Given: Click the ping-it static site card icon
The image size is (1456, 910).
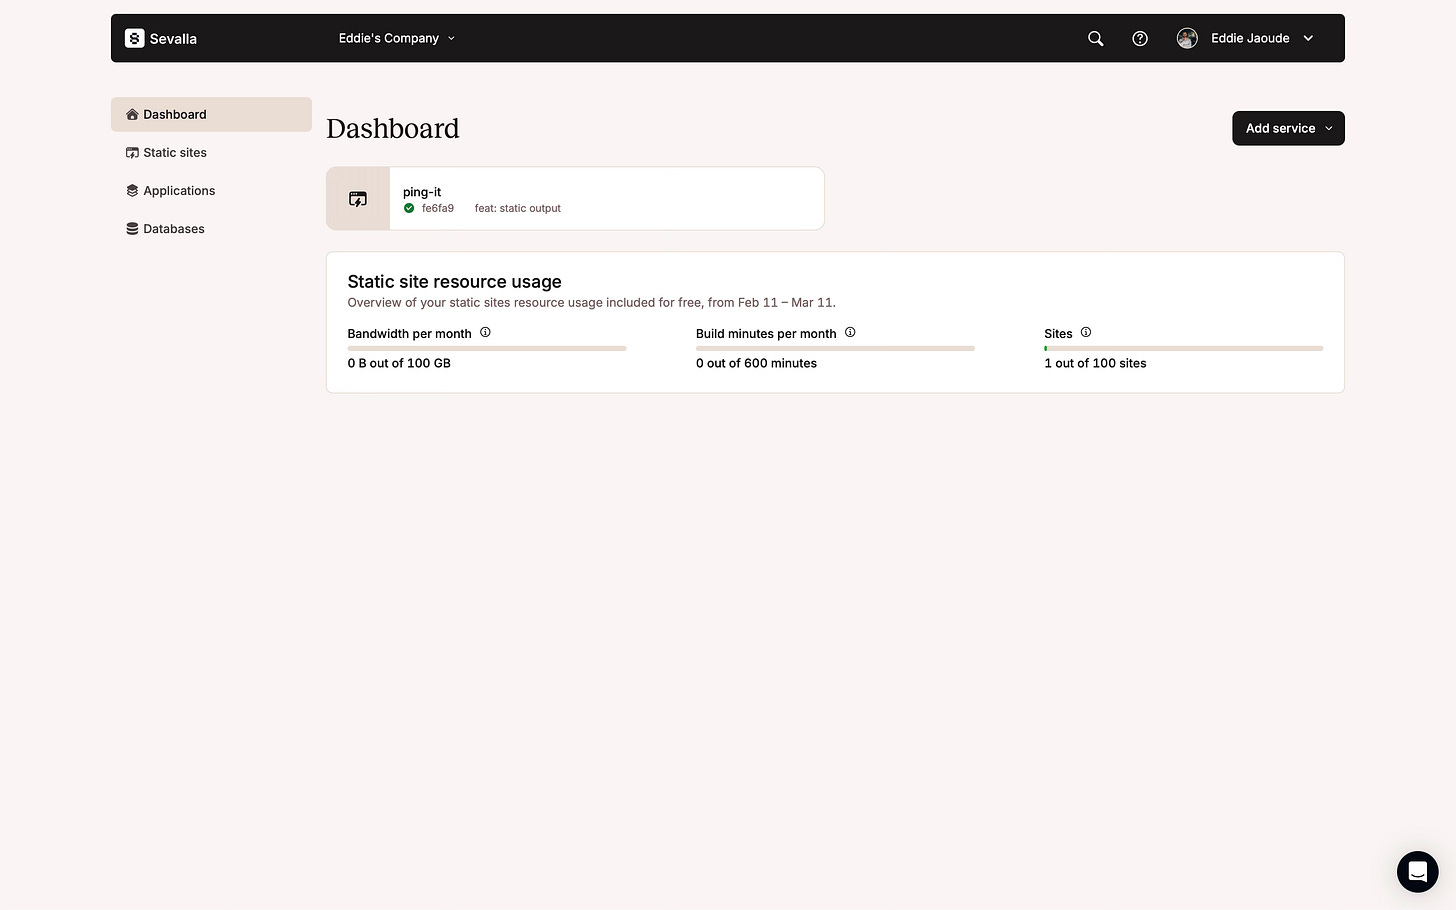Looking at the screenshot, I should coord(358,199).
